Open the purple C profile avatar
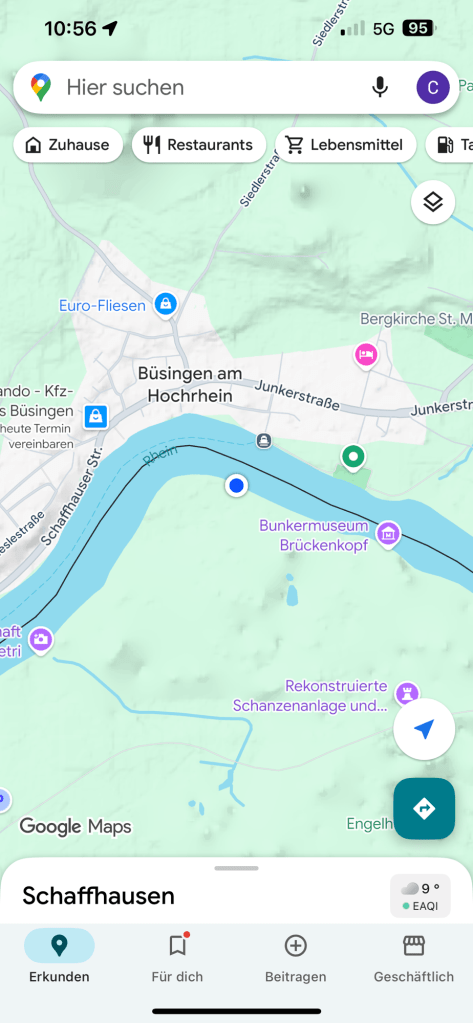Screen dimensions: 473x1023 tap(433, 87)
